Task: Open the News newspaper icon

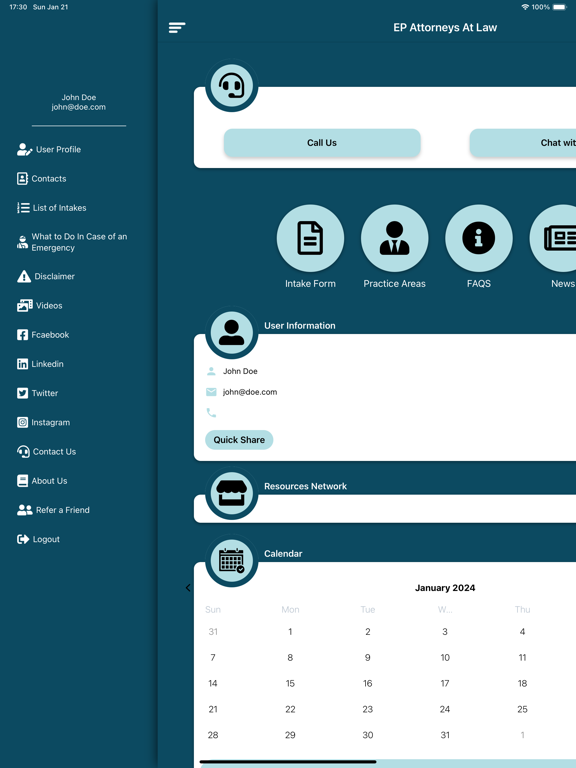Action: pyautogui.click(x=553, y=238)
